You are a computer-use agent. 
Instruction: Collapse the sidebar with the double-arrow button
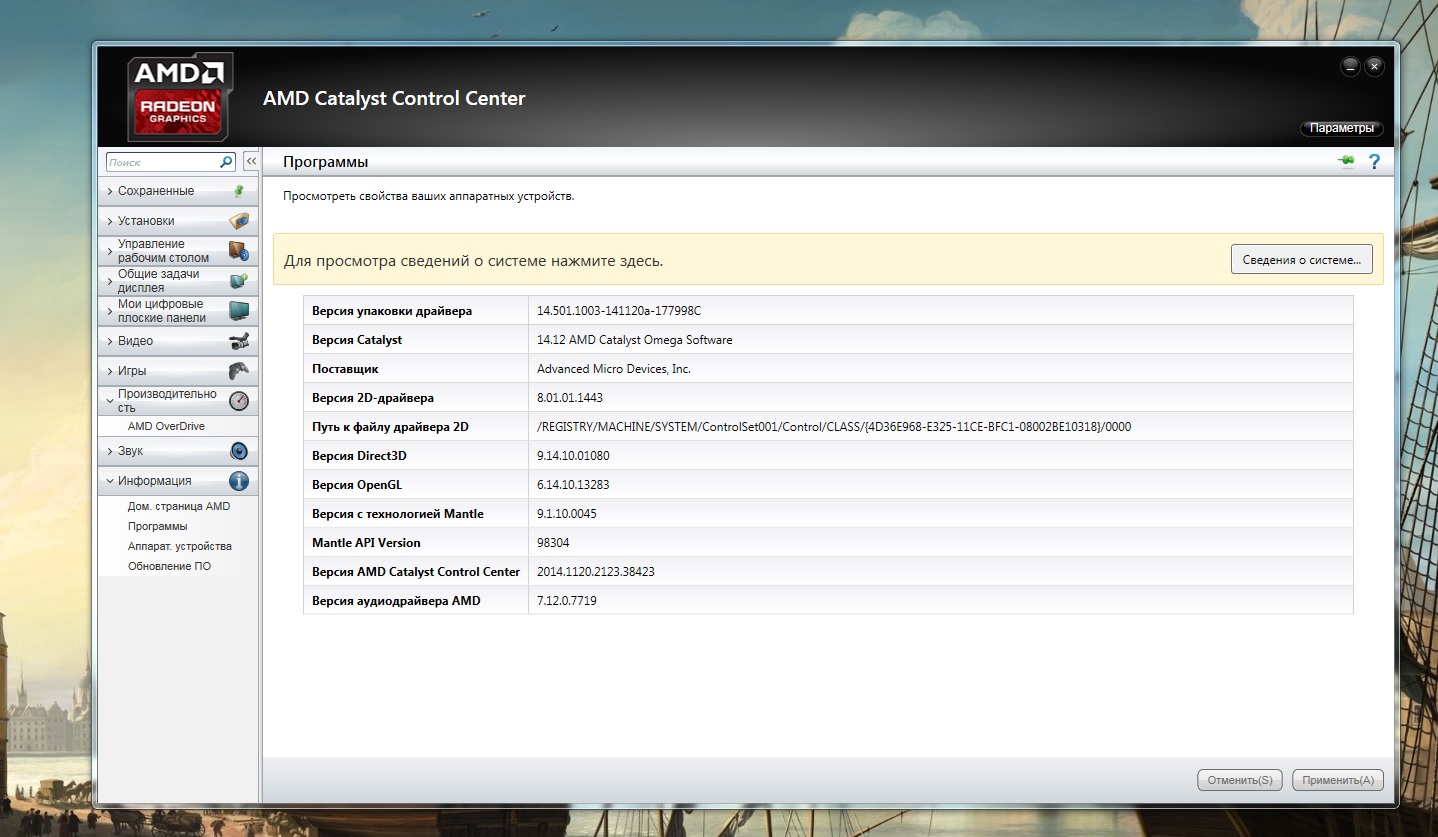pyautogui.click(x=251, y=161)
